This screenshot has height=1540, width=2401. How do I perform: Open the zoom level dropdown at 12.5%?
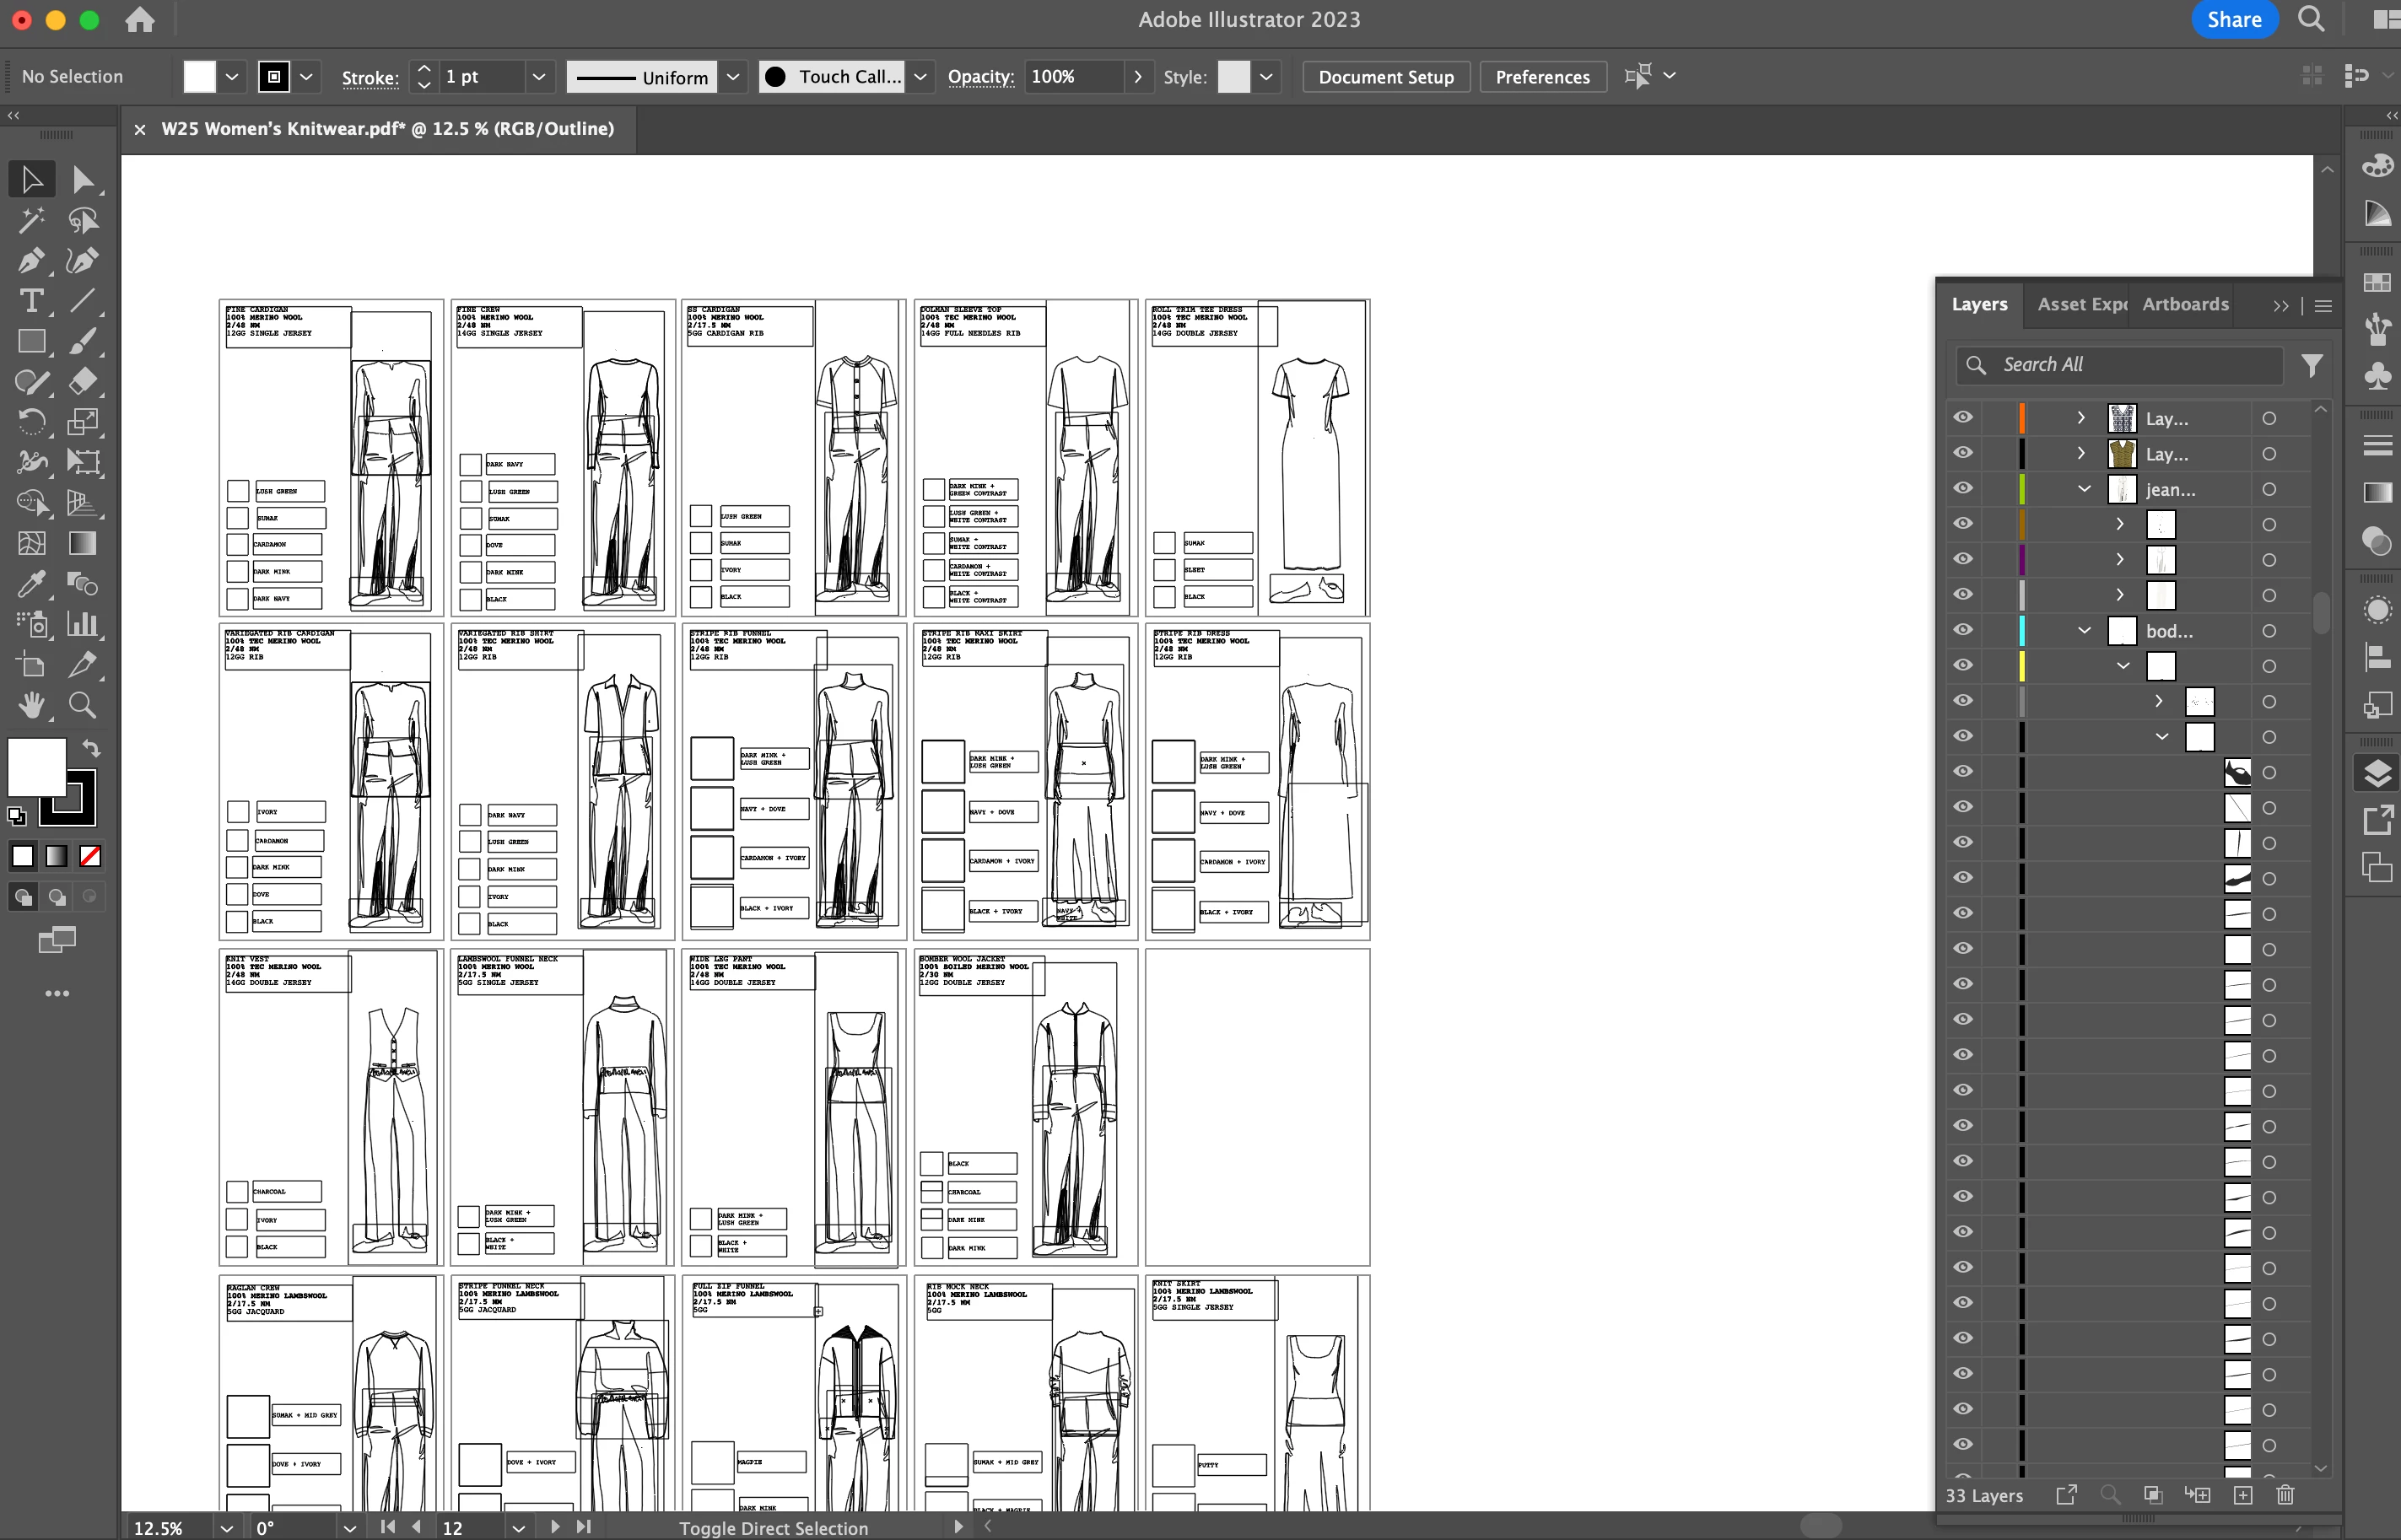click(227, 1528)
